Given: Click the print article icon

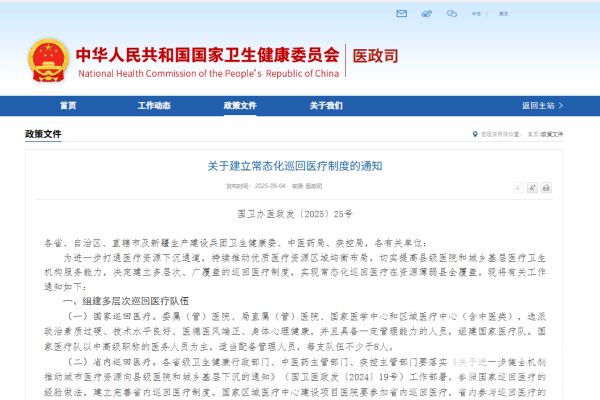Looking at the screenshot, I should tap(546, 187).
